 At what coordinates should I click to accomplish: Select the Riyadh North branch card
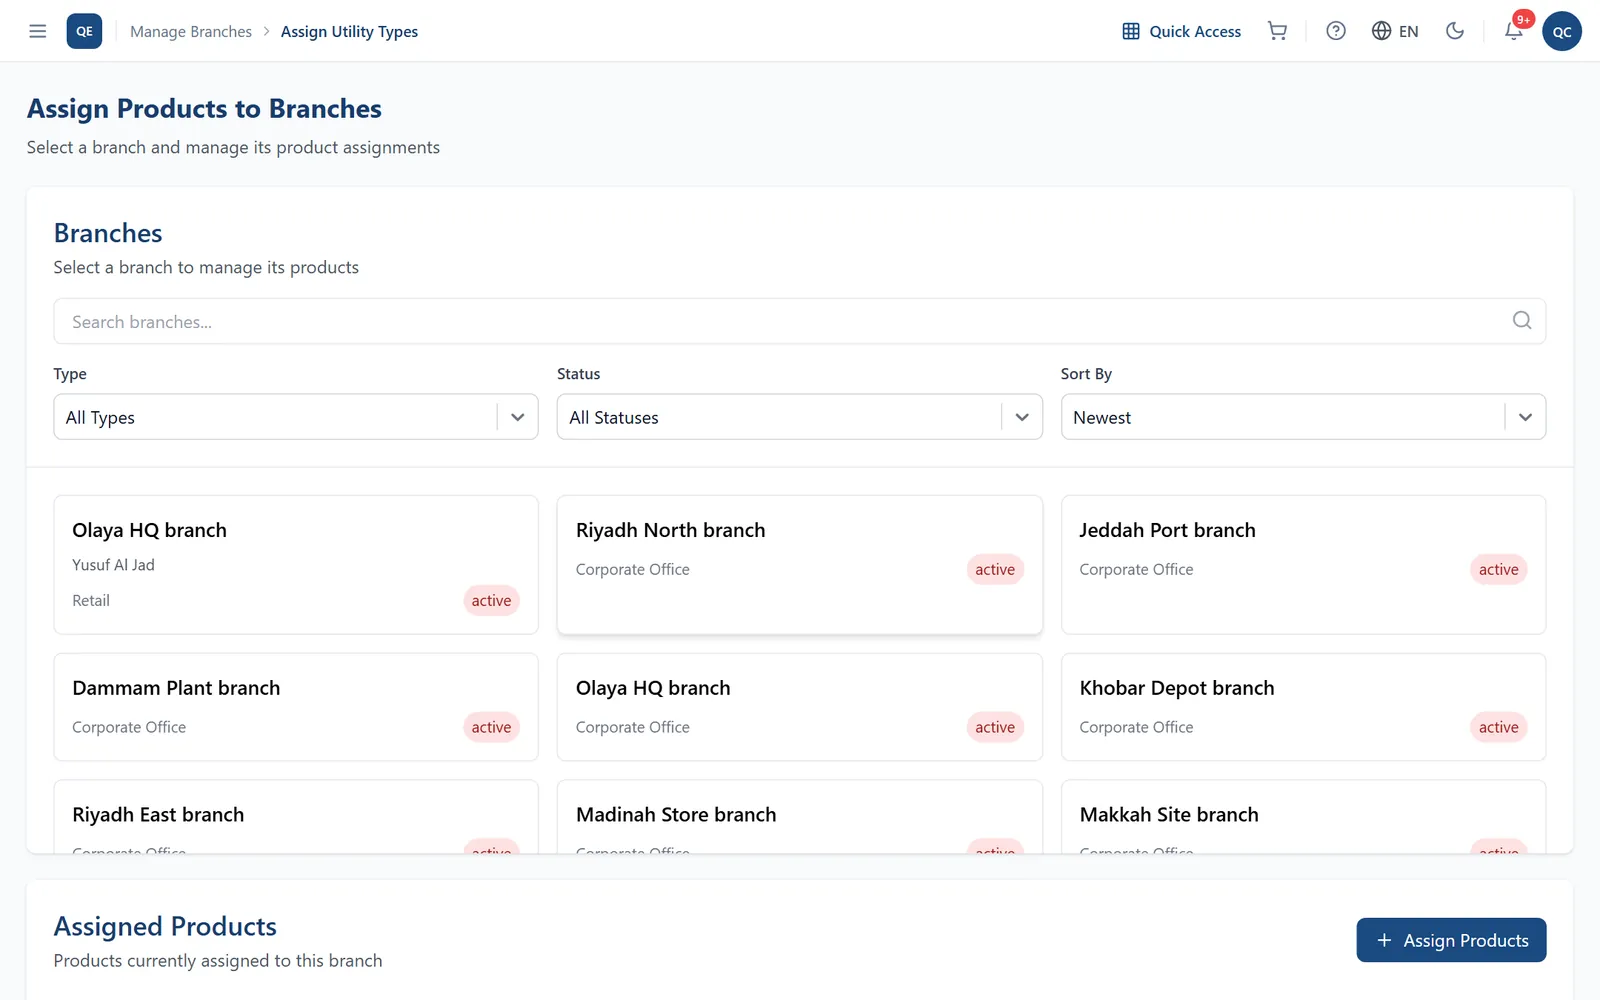(x=799, y=565)
